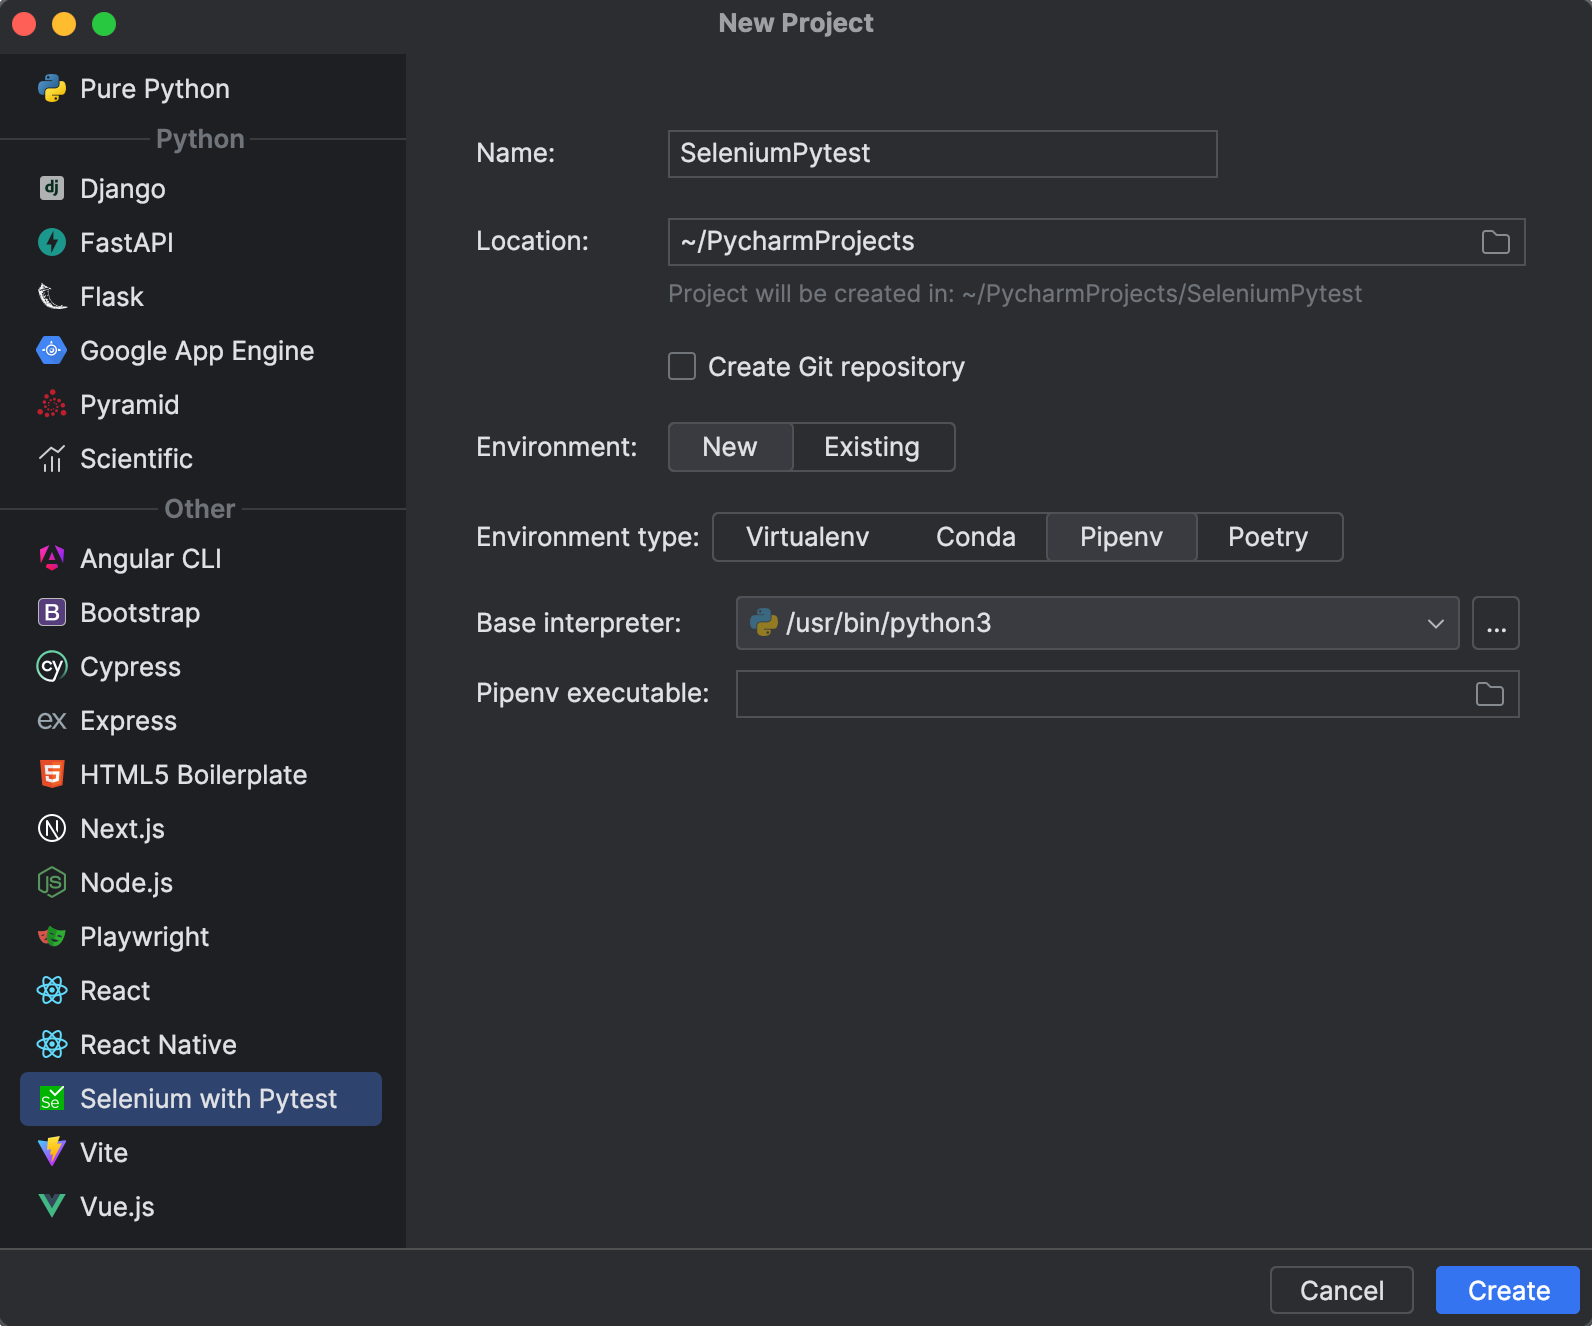The width and height of the screenshot is (1592, 1326).
Task: Choose the Virtualenv environment type tab
Action: (807, 537)
